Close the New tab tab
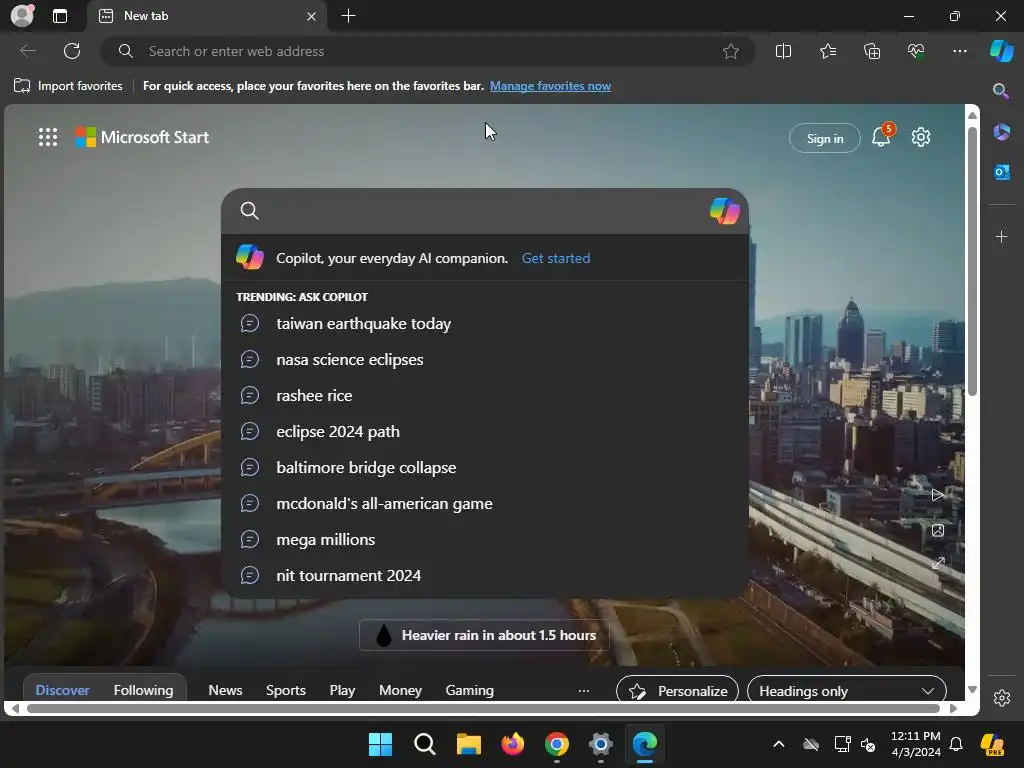The height and width of the screenshot is (768, 1024). pos(312,16)
